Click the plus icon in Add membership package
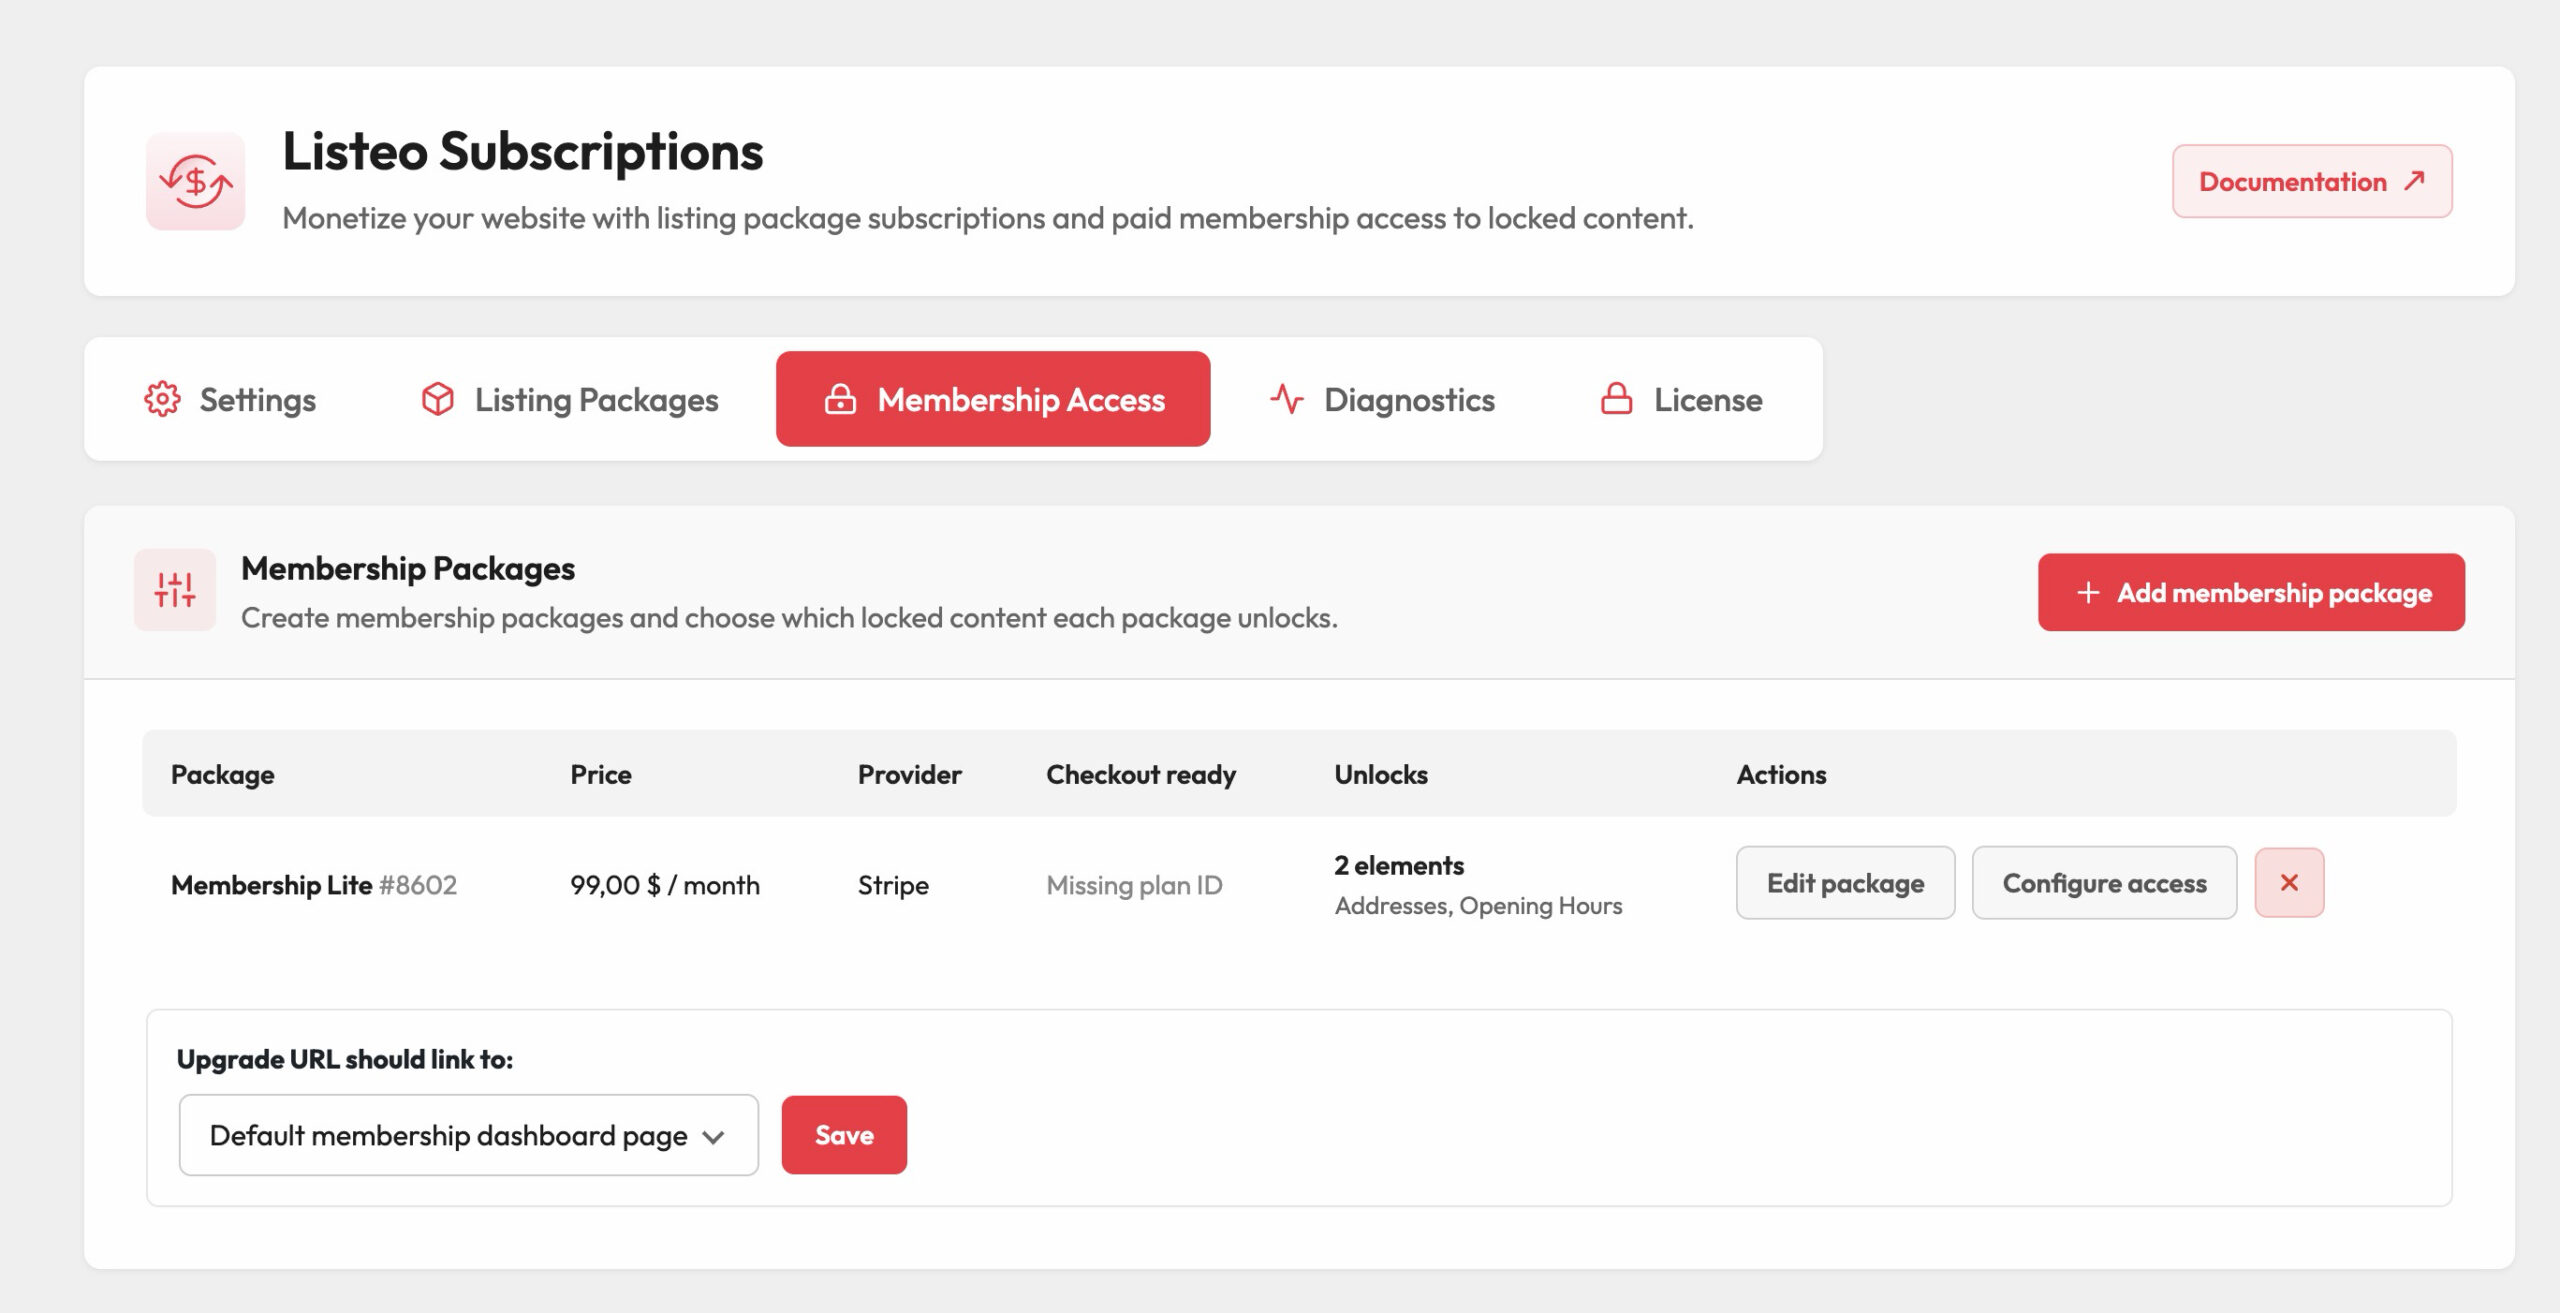Viewport: 2560px width, 1313px height. click(2088, 592)
